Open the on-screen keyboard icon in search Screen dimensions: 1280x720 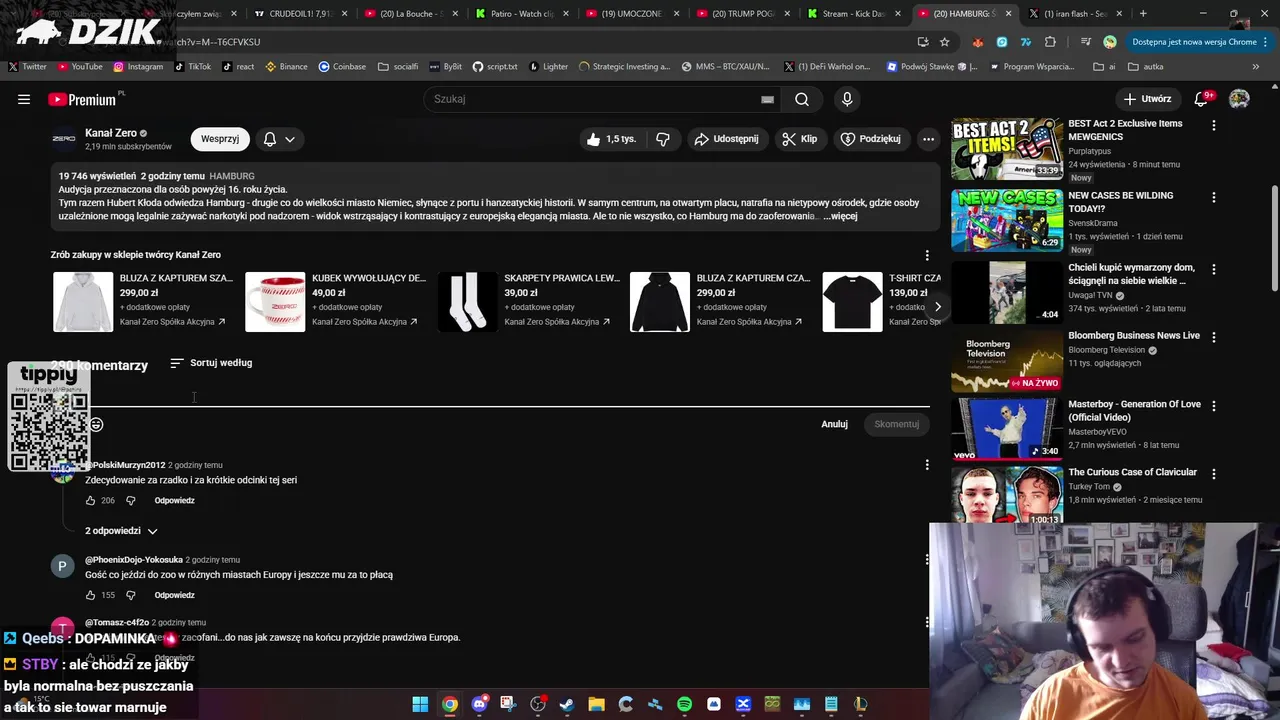(x=767, y=99)
